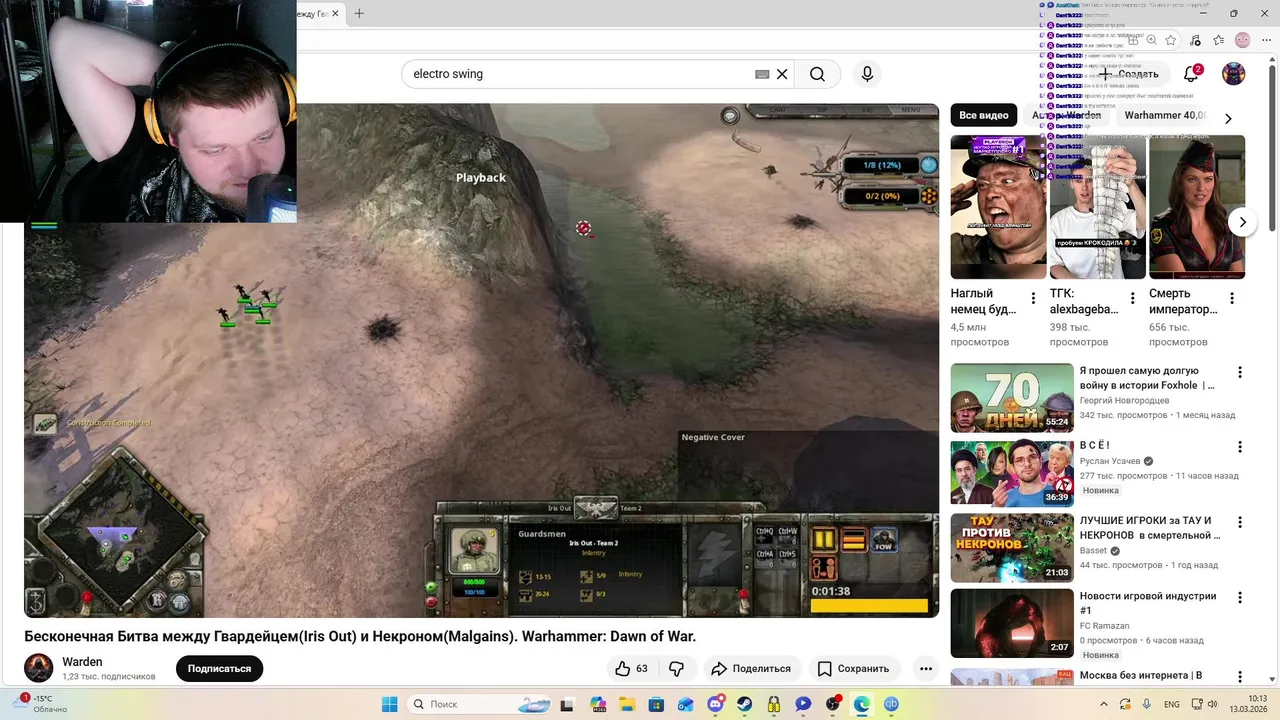This screenshot has height=720, width=1280.
Task: Click the Поделиться share button
Action: pyautogui.click(x=750, y=668)
